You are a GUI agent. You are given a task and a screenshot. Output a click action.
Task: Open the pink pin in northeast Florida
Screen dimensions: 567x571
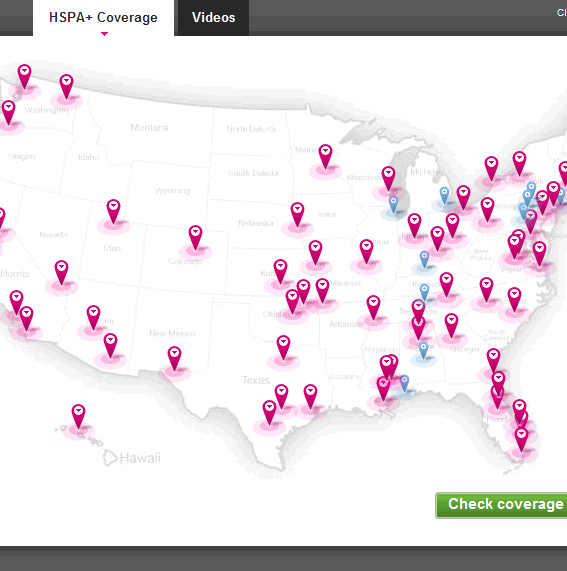point(493,361)
